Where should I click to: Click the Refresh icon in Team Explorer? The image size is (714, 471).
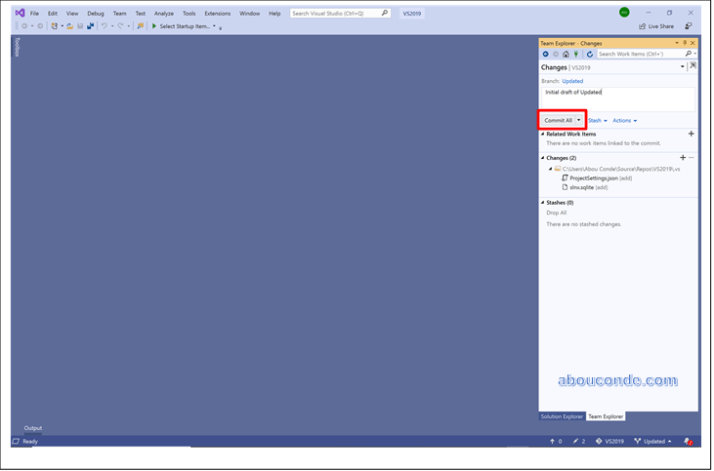pyautogui.click(x=590, y=54)
